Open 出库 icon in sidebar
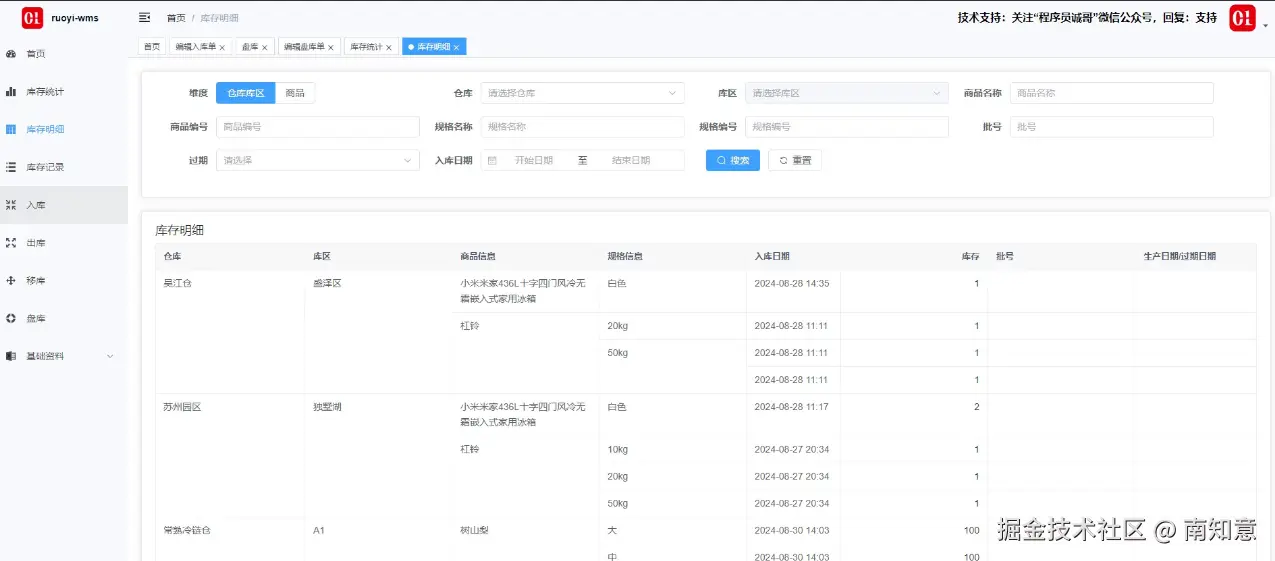Viewport: 1275px width, 561px height. click(11, 243)
